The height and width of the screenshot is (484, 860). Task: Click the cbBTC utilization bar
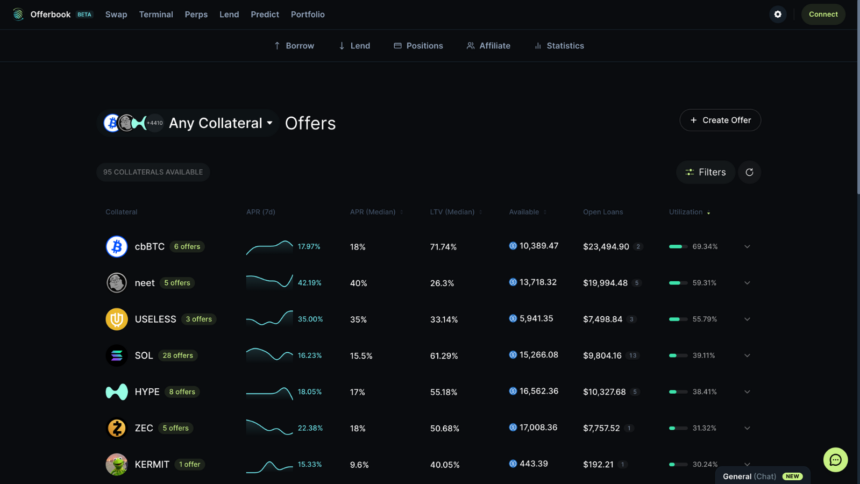point(678,247)
